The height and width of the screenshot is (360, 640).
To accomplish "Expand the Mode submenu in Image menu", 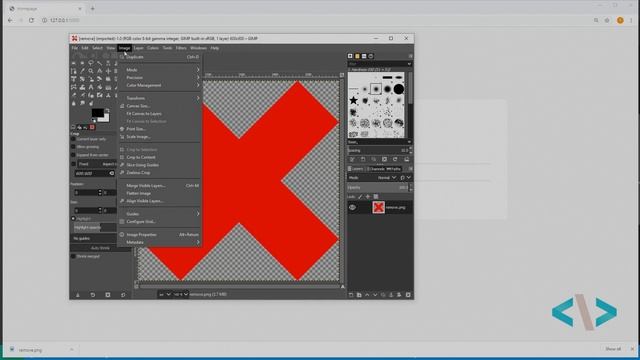I will tap(160, 70).
